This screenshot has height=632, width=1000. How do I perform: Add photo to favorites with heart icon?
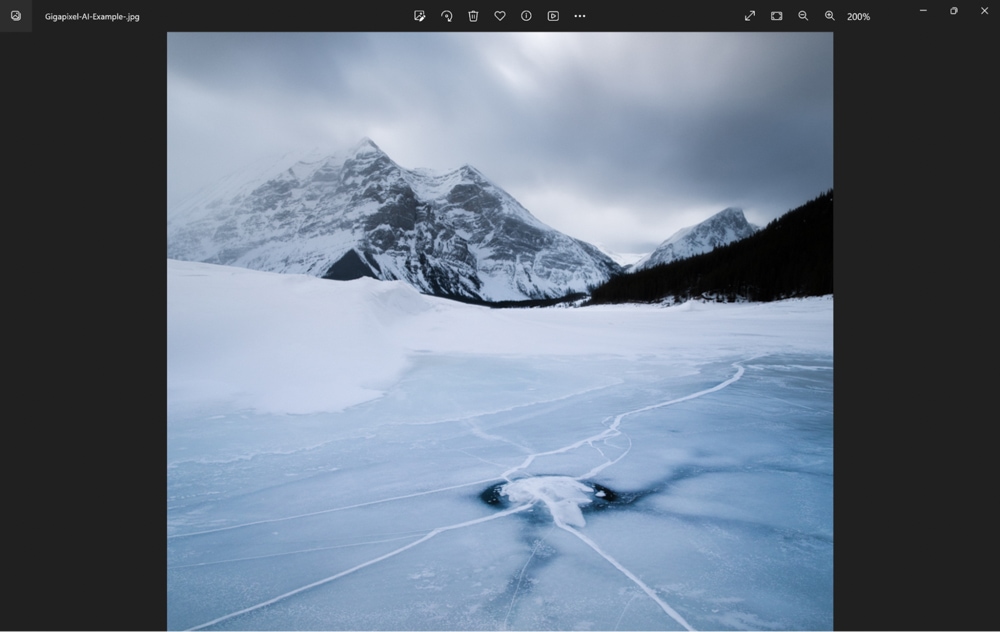pyautogui.click(x=500, y=16)
